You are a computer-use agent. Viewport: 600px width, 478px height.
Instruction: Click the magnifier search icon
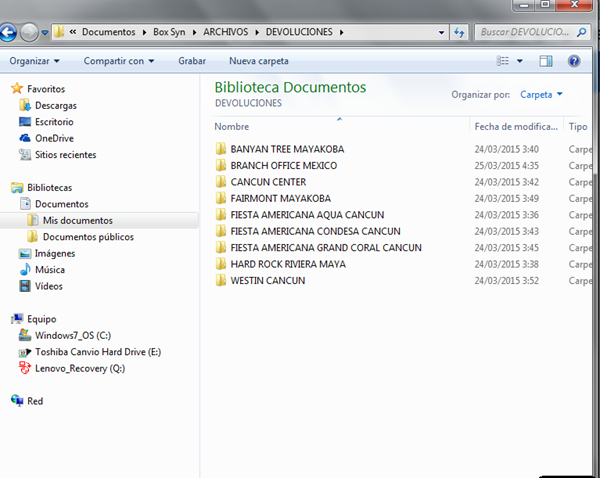[581, 32]
